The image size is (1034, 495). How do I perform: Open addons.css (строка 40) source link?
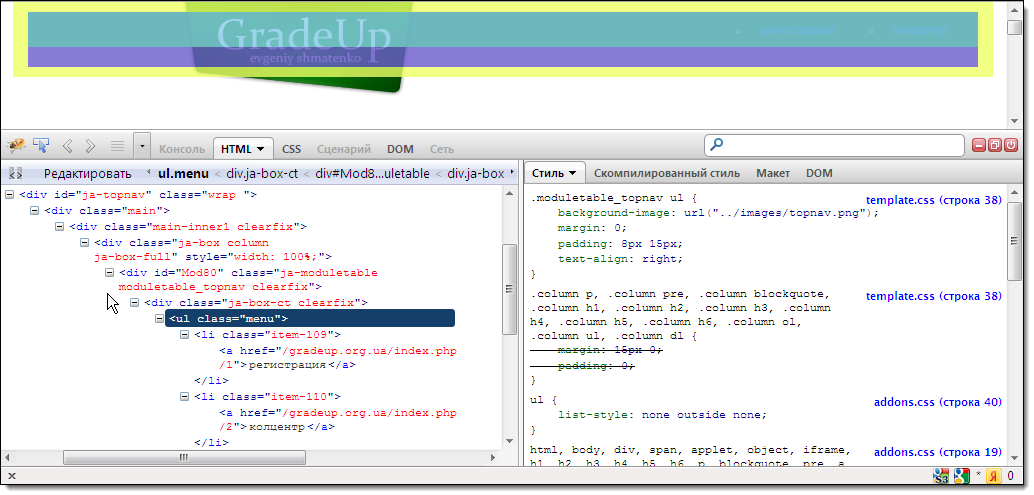tap(937, 402)
